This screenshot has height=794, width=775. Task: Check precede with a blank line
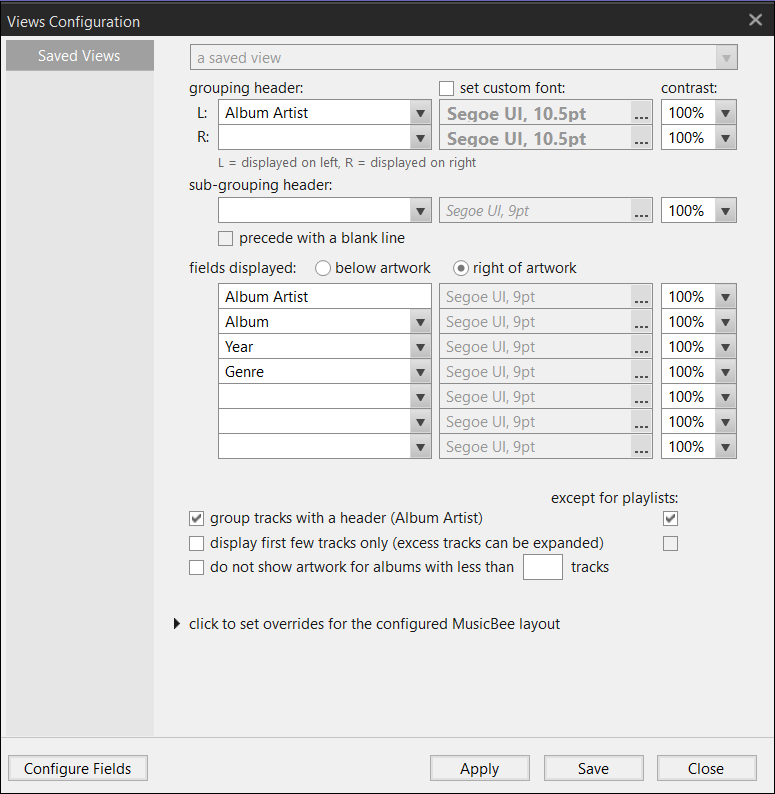click(226, 239)
